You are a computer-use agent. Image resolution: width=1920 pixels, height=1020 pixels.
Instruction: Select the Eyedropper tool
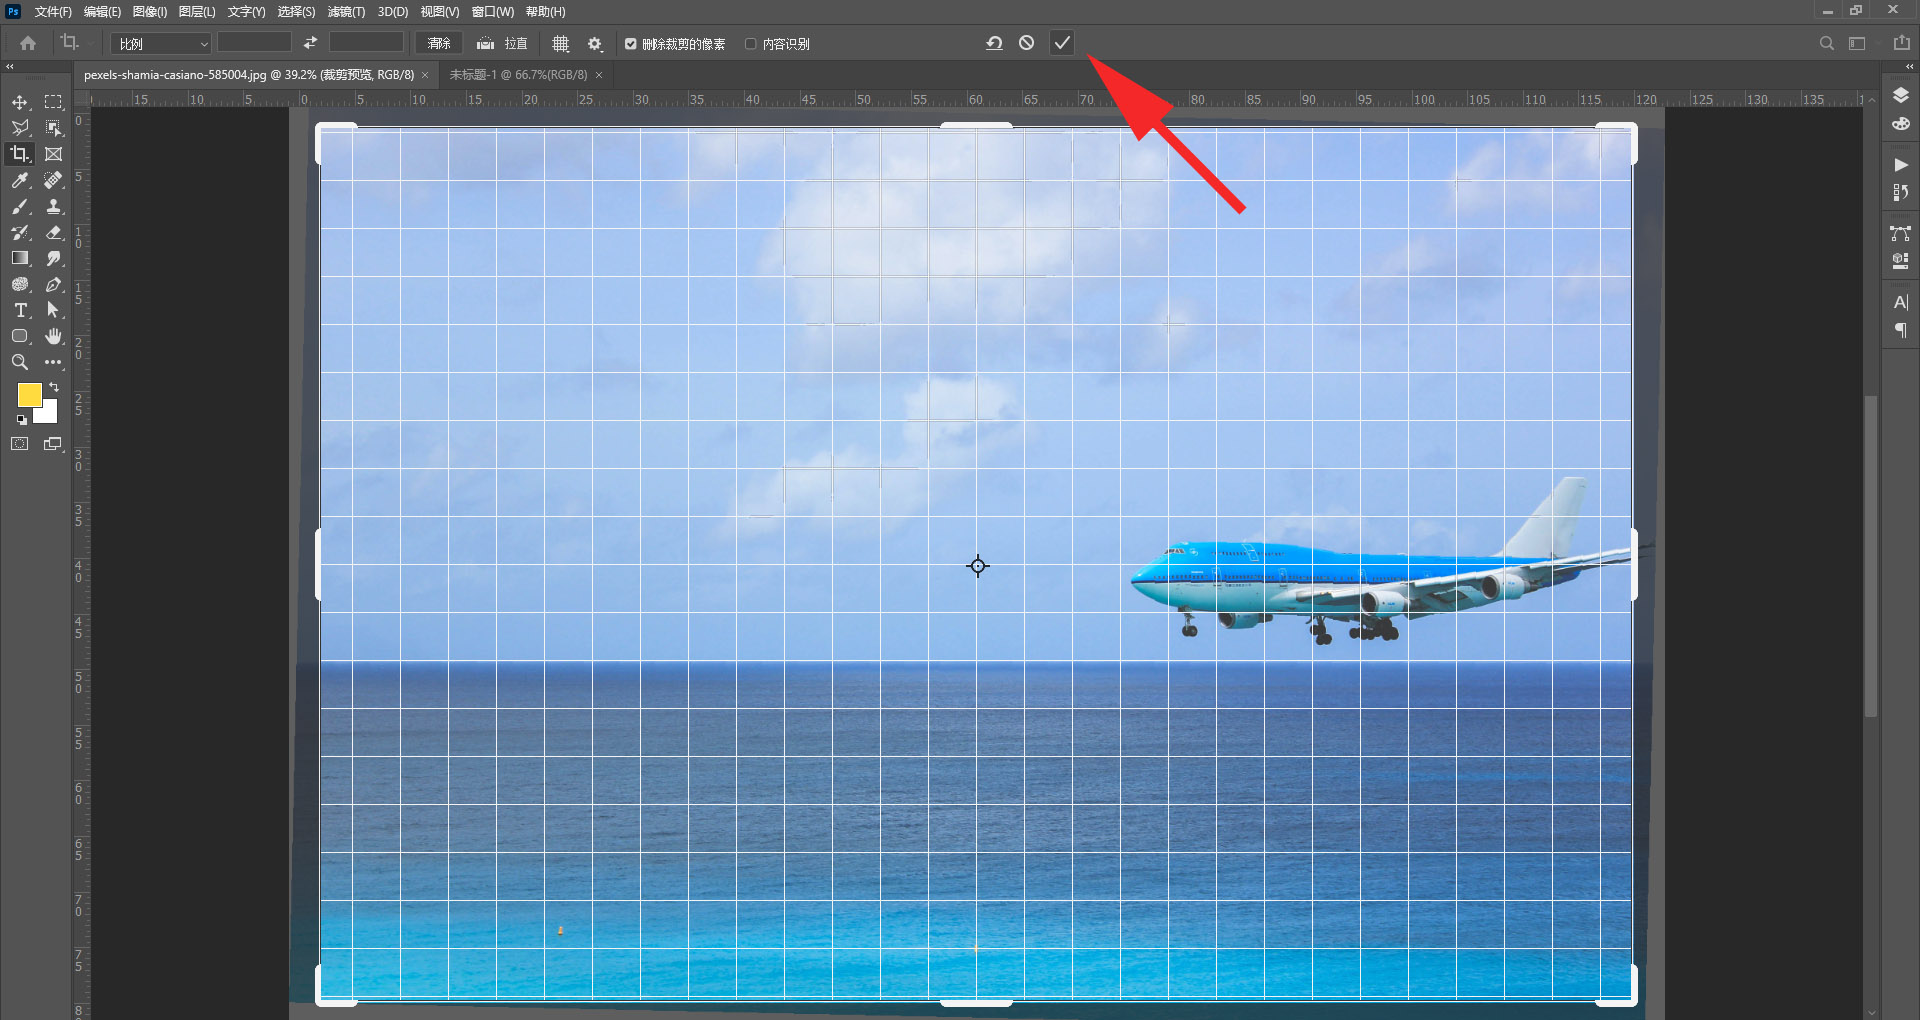[x=19, y=180]
